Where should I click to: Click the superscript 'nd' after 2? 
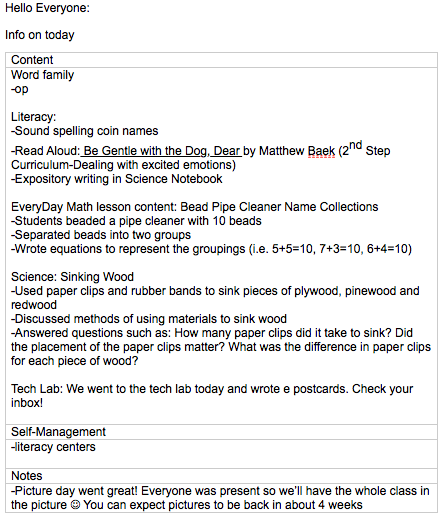[x=355, y=145]
